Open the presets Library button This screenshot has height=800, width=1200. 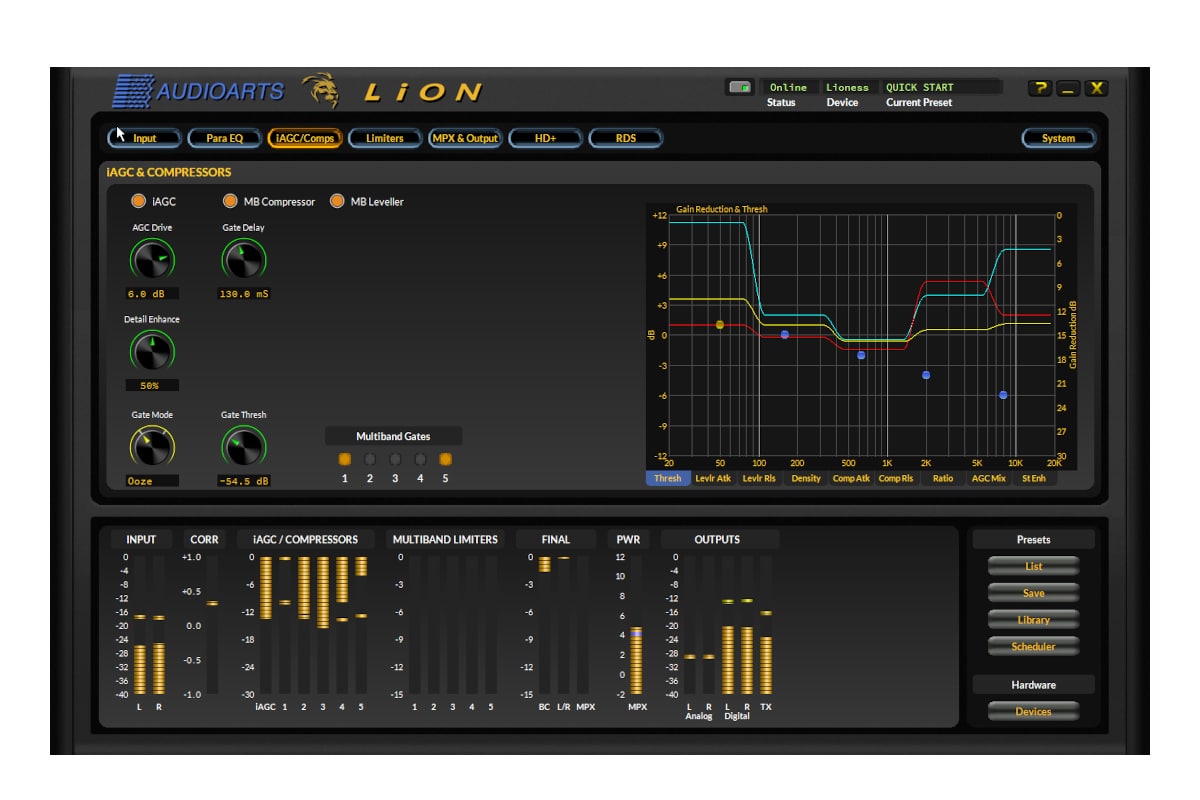[1033, 620]
